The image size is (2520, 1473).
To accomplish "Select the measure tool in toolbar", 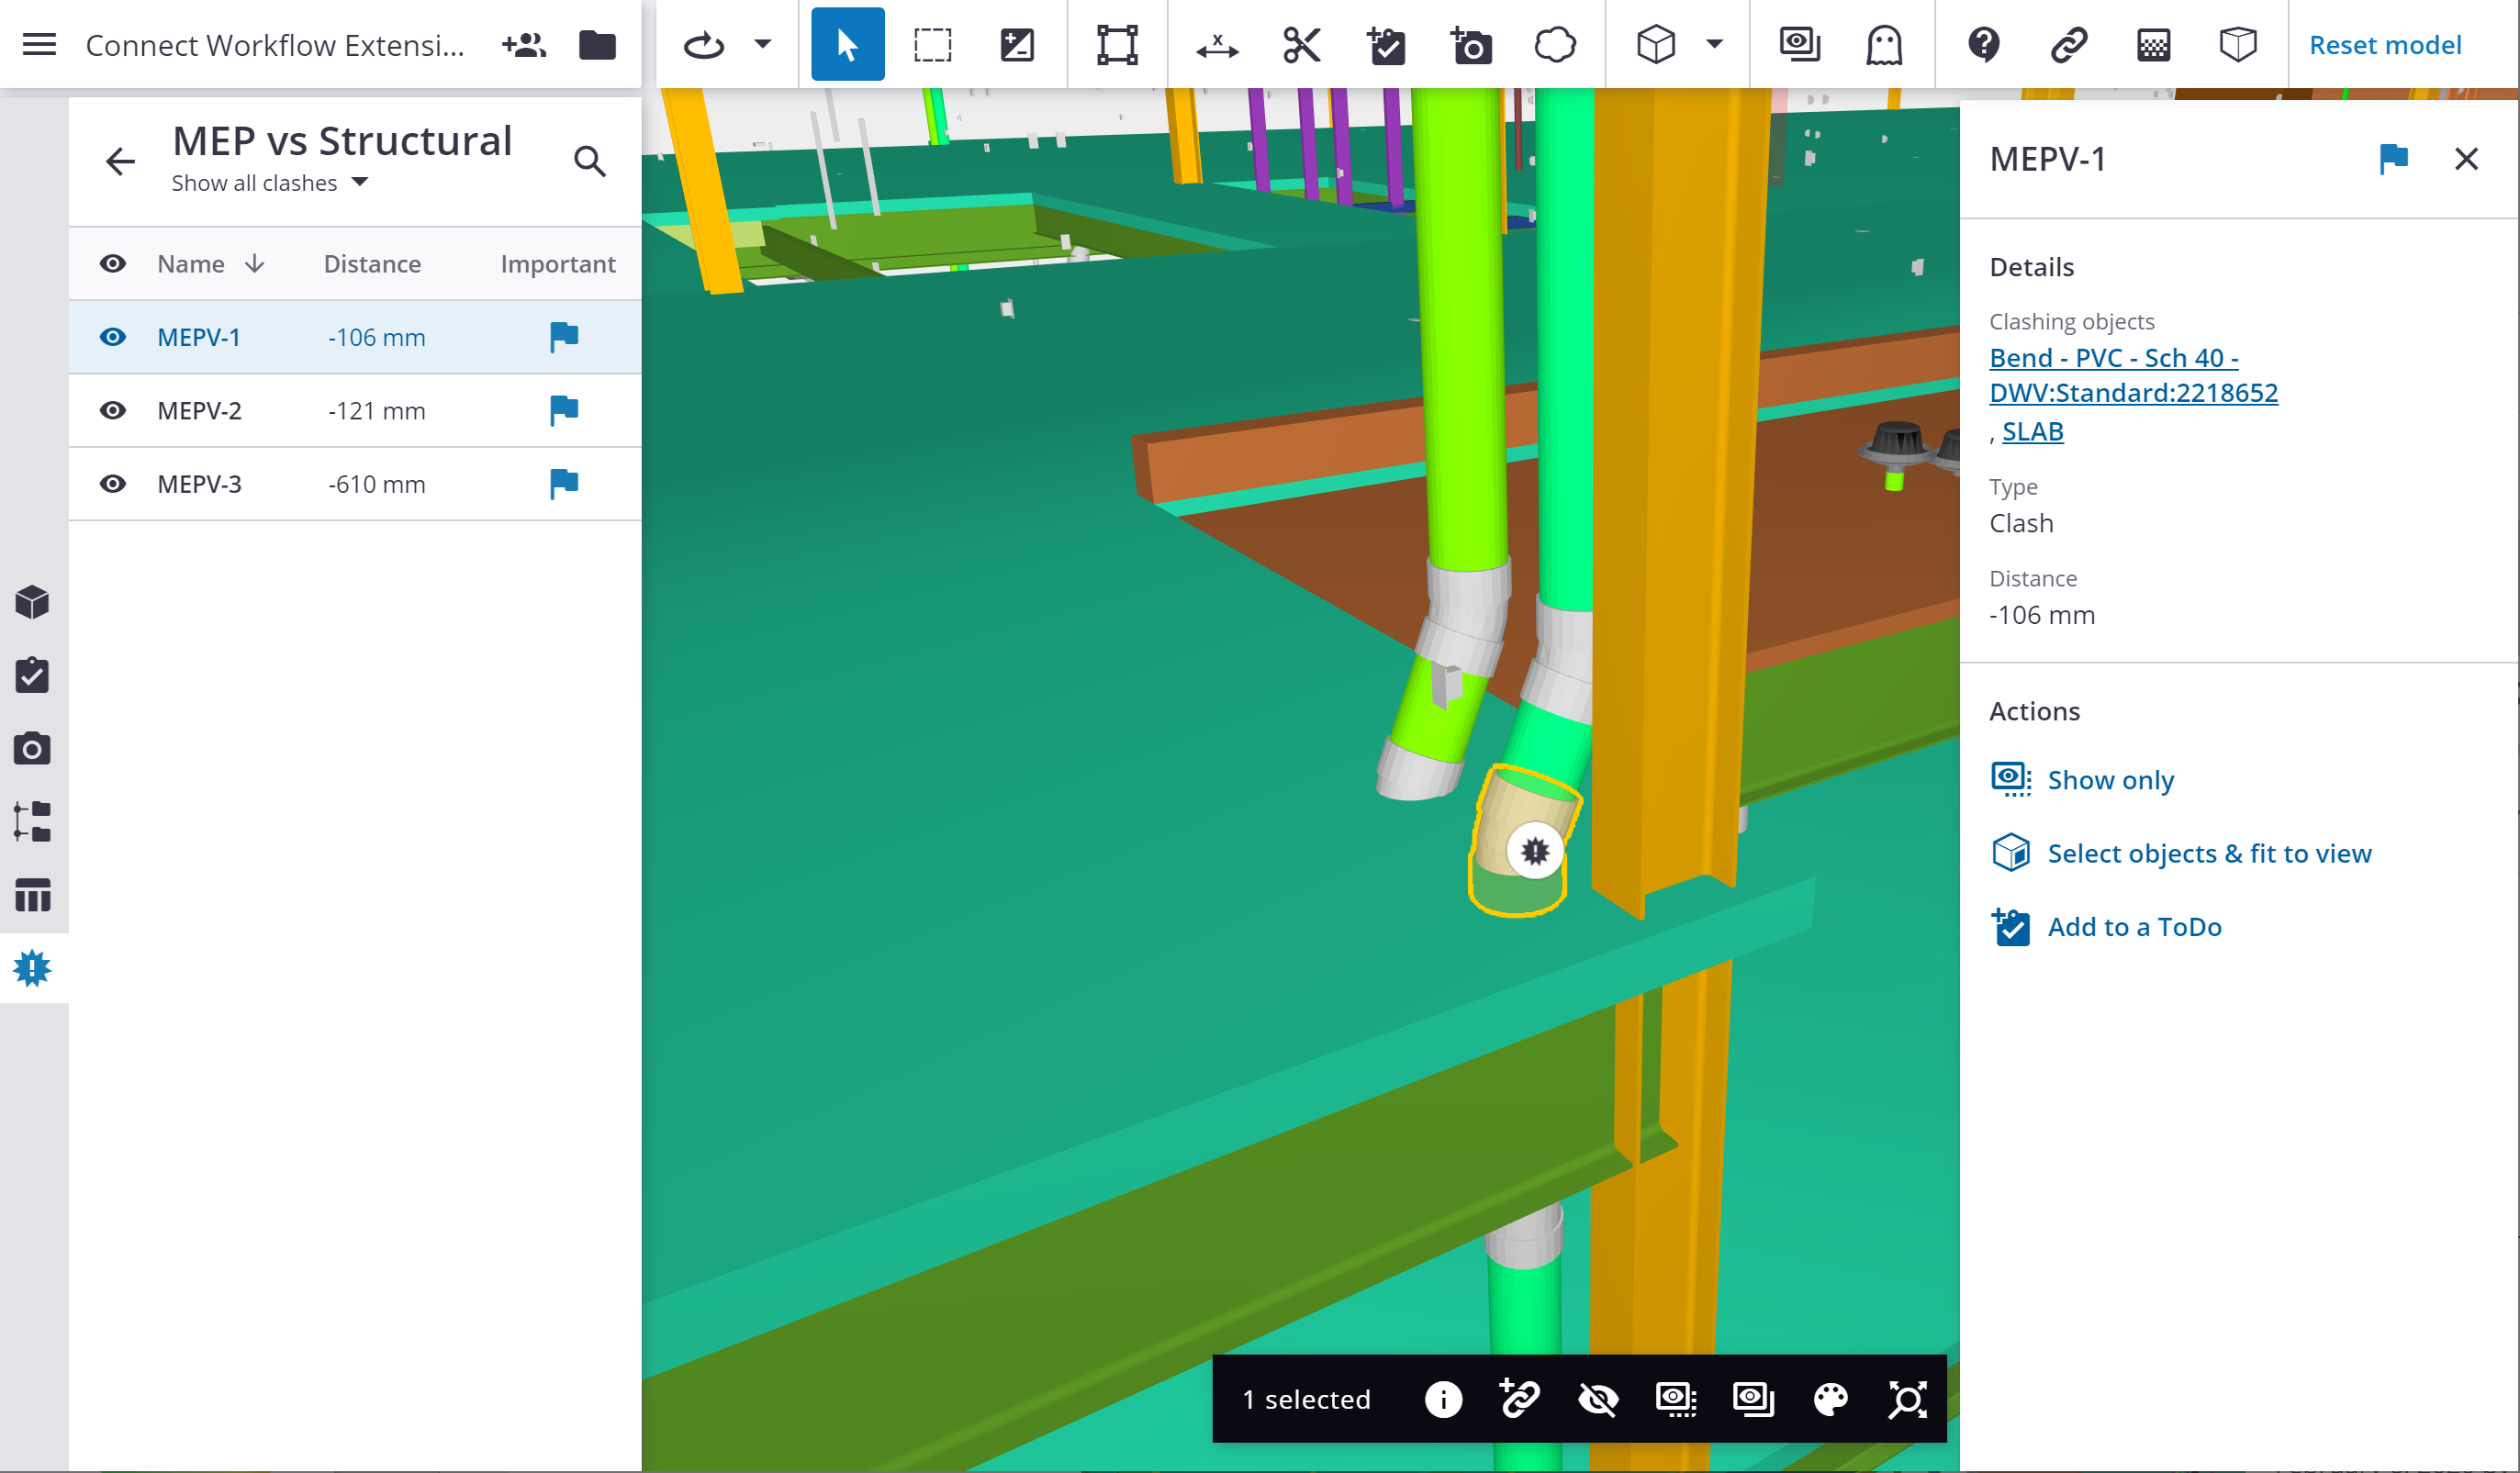I will [x=1216, y=45].
